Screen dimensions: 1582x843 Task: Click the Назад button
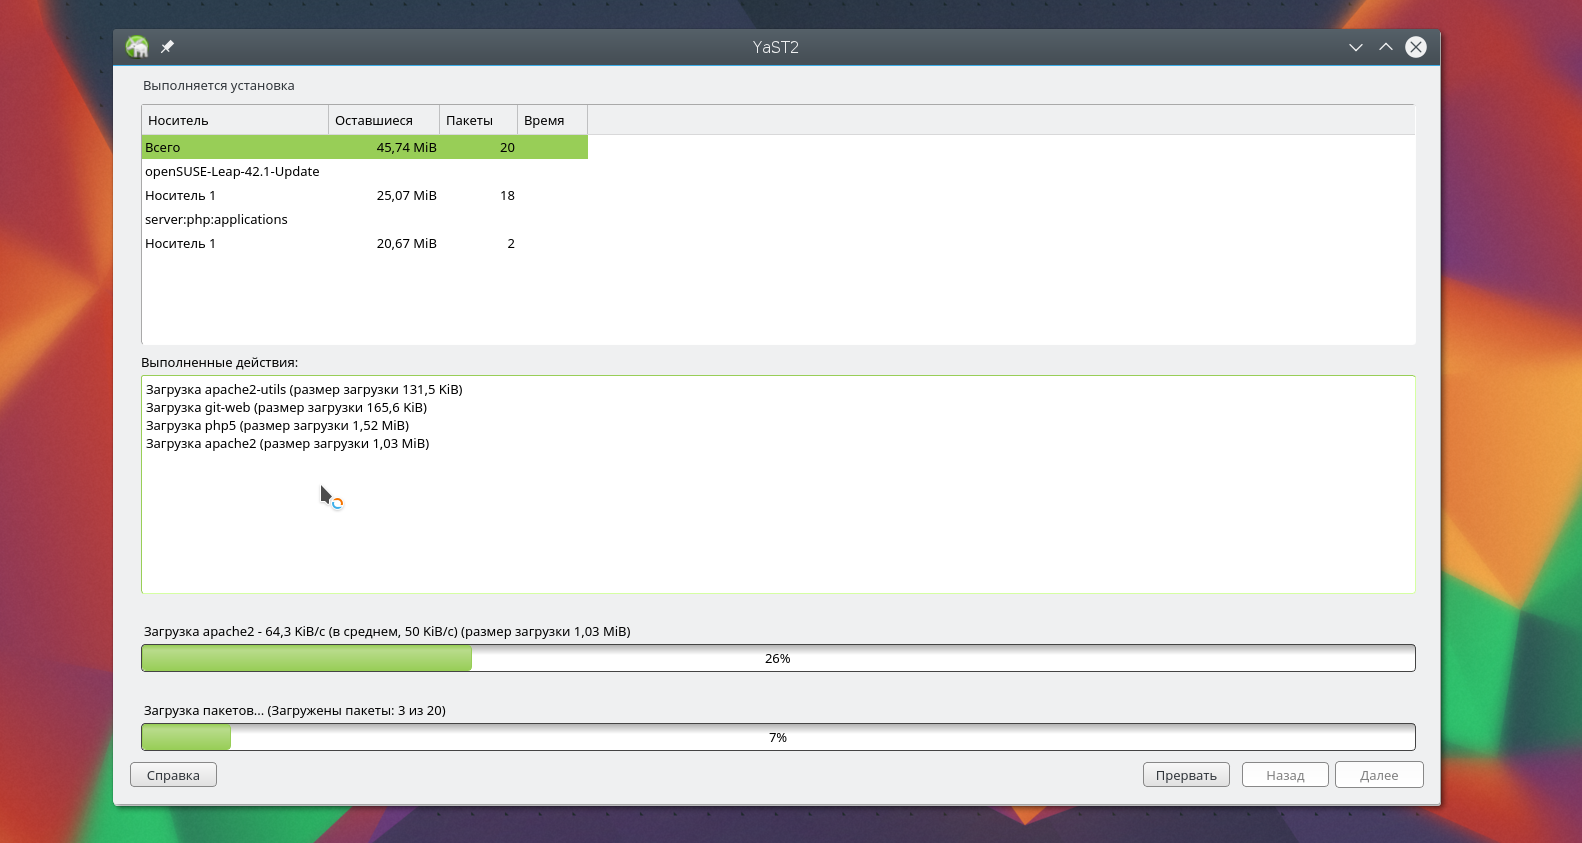click(1284, 775)
